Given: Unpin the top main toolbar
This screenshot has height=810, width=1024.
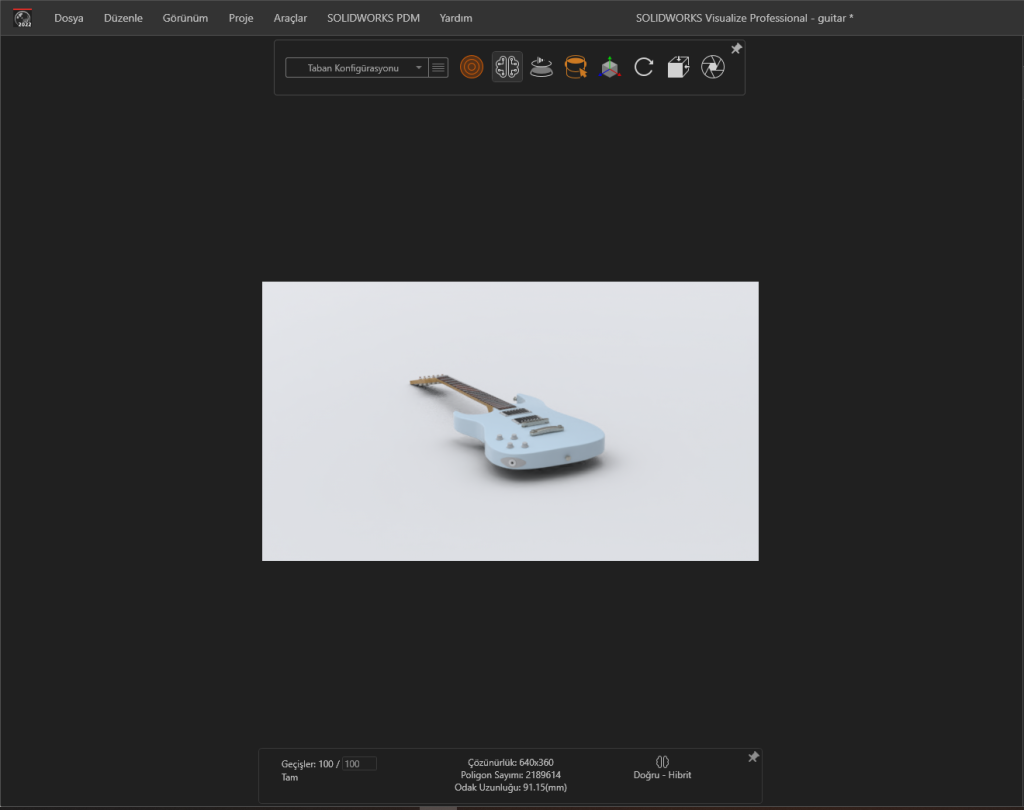Looking at the screenshot, I should 737,49.
